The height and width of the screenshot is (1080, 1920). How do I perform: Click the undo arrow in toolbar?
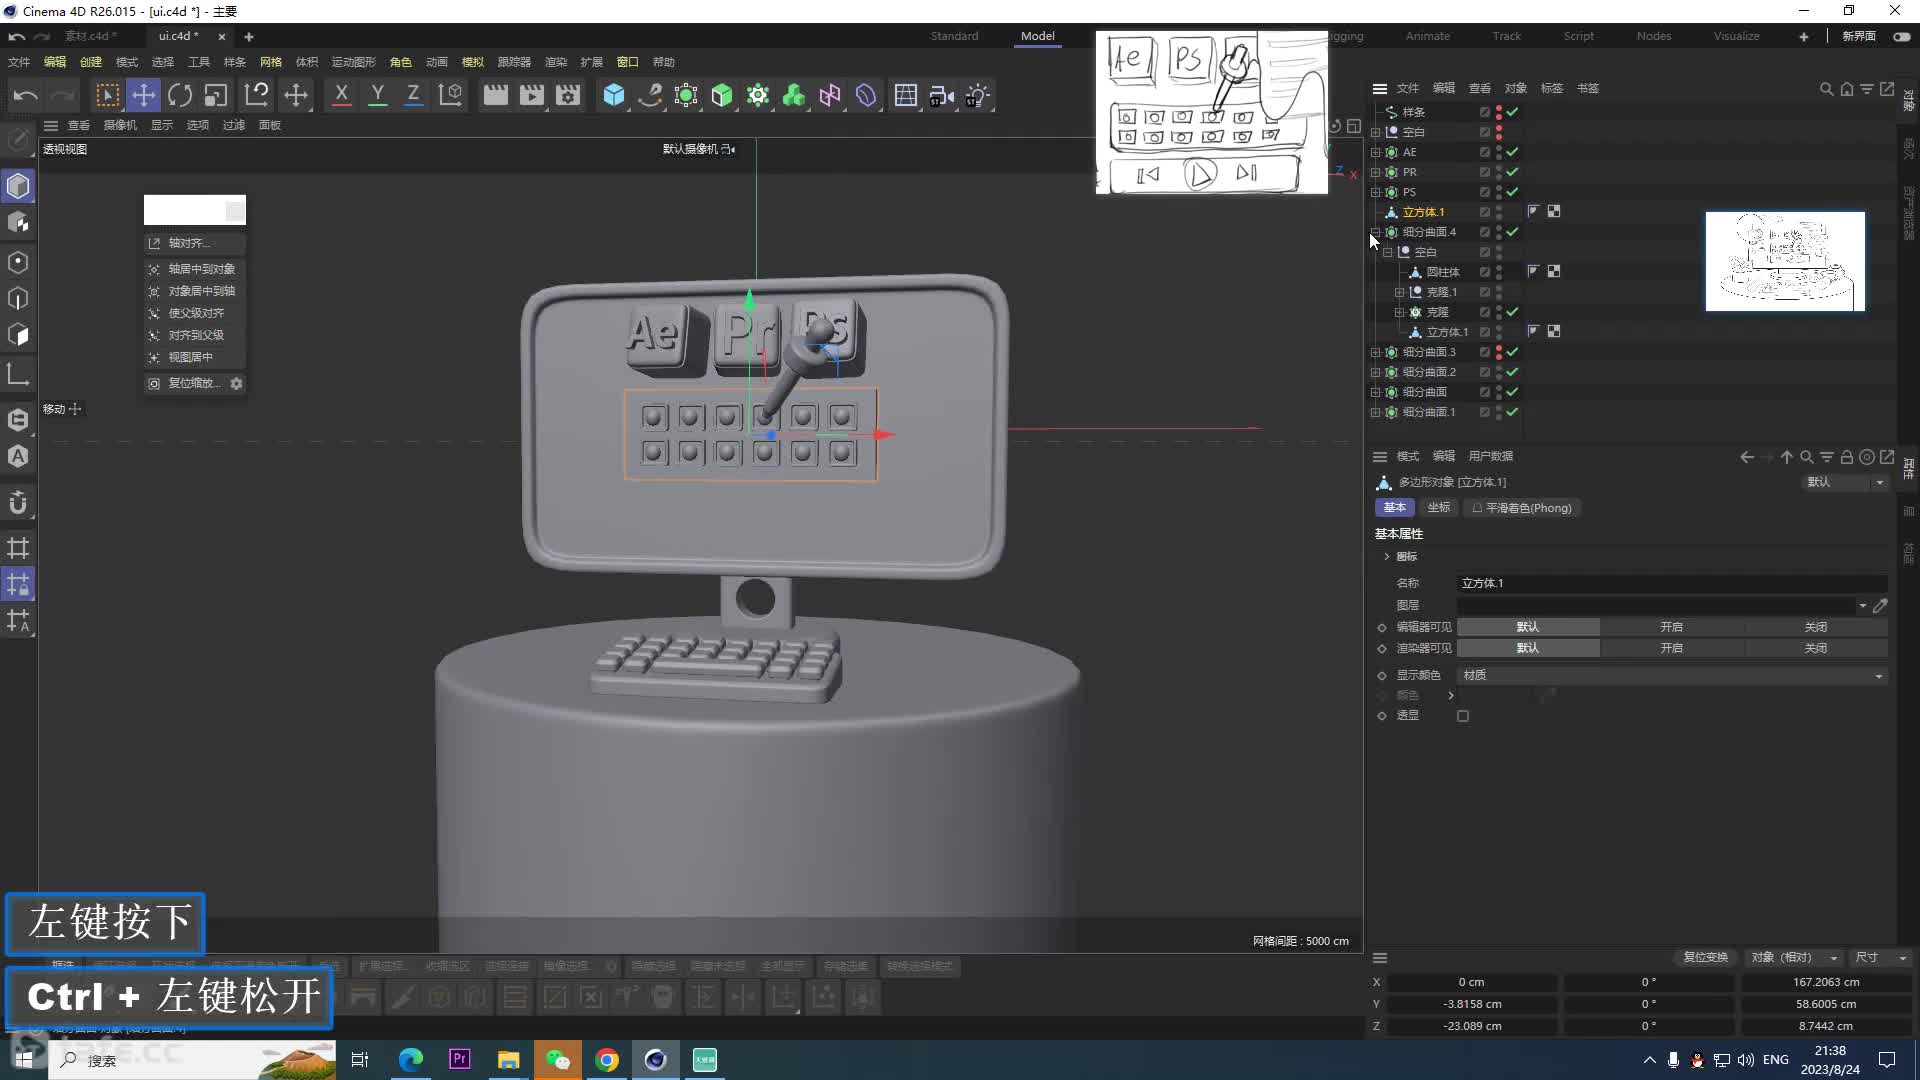26,96
